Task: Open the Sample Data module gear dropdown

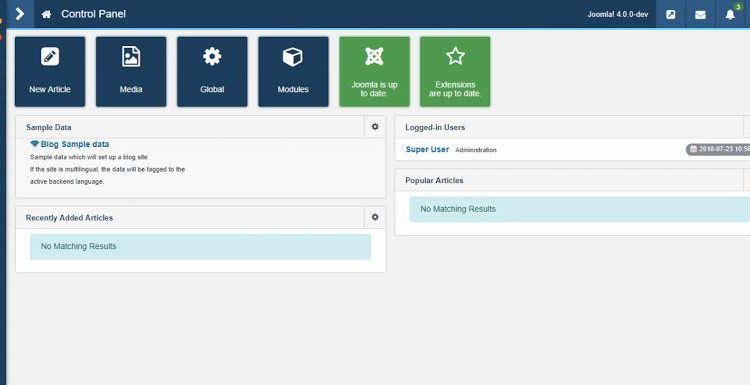Action: click(x=375, y=127)
